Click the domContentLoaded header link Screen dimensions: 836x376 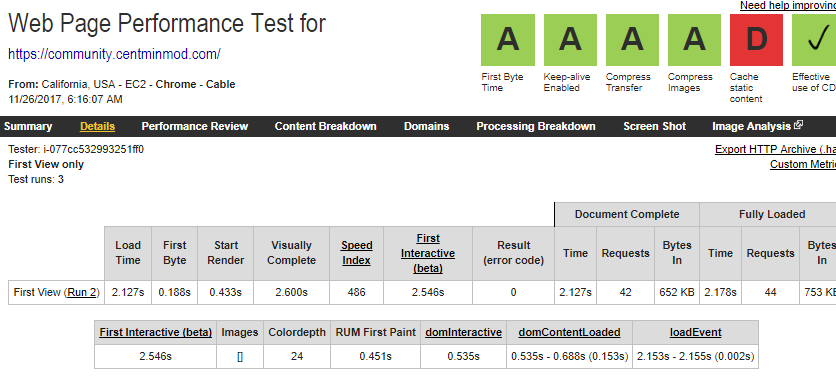tap(569, 332)
